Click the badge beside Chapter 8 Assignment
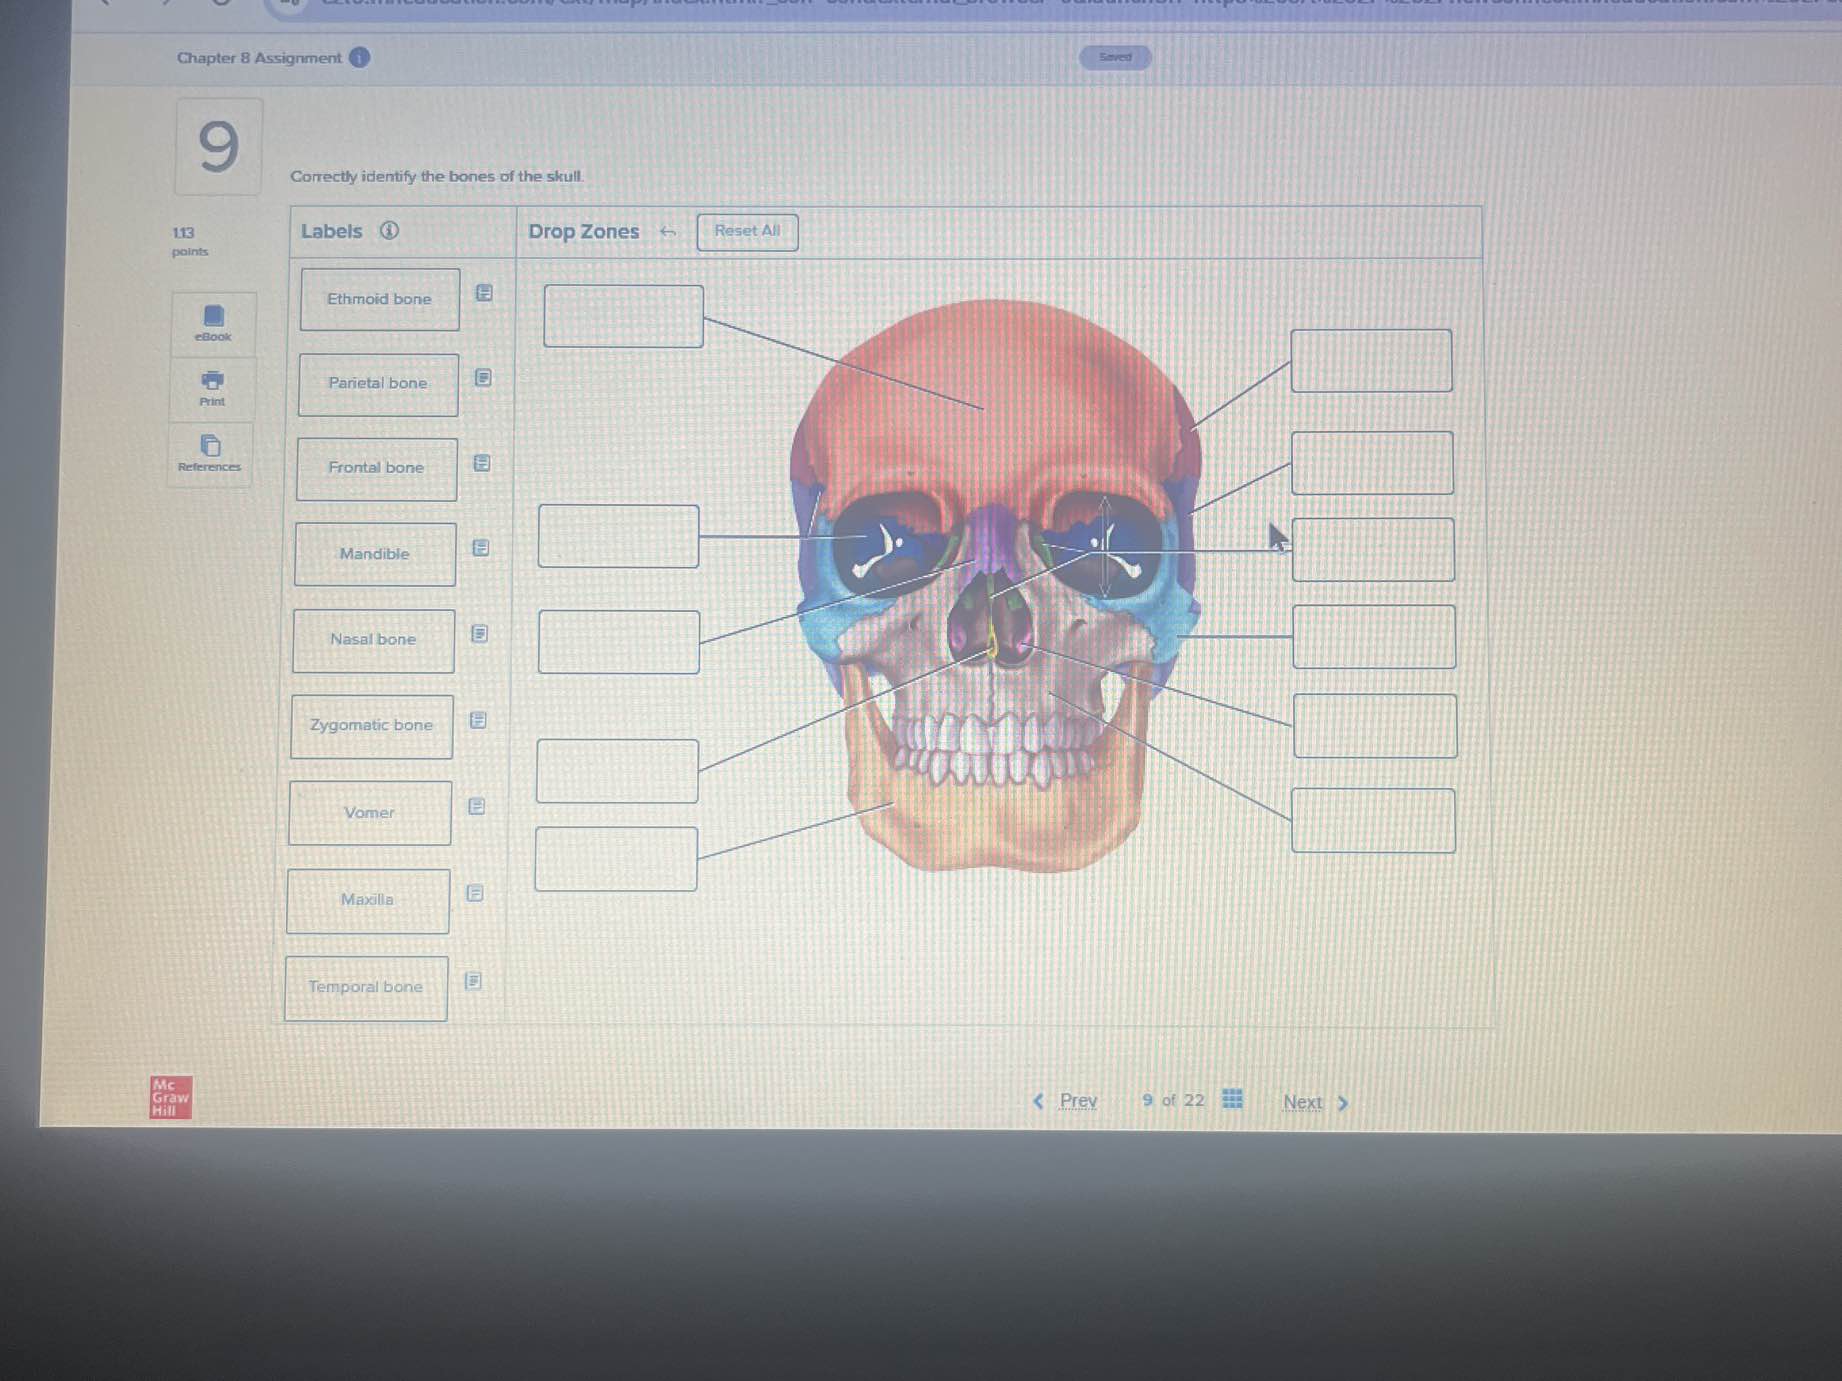 click(x=359, y=58)
